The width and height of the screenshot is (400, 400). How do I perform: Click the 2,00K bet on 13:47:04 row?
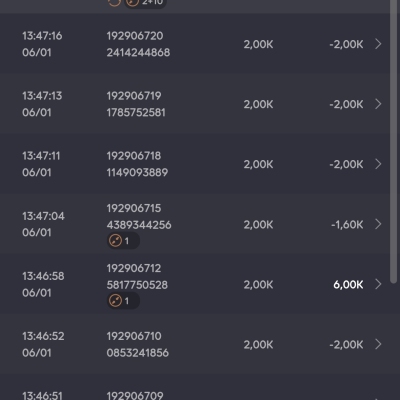point(258,225)
